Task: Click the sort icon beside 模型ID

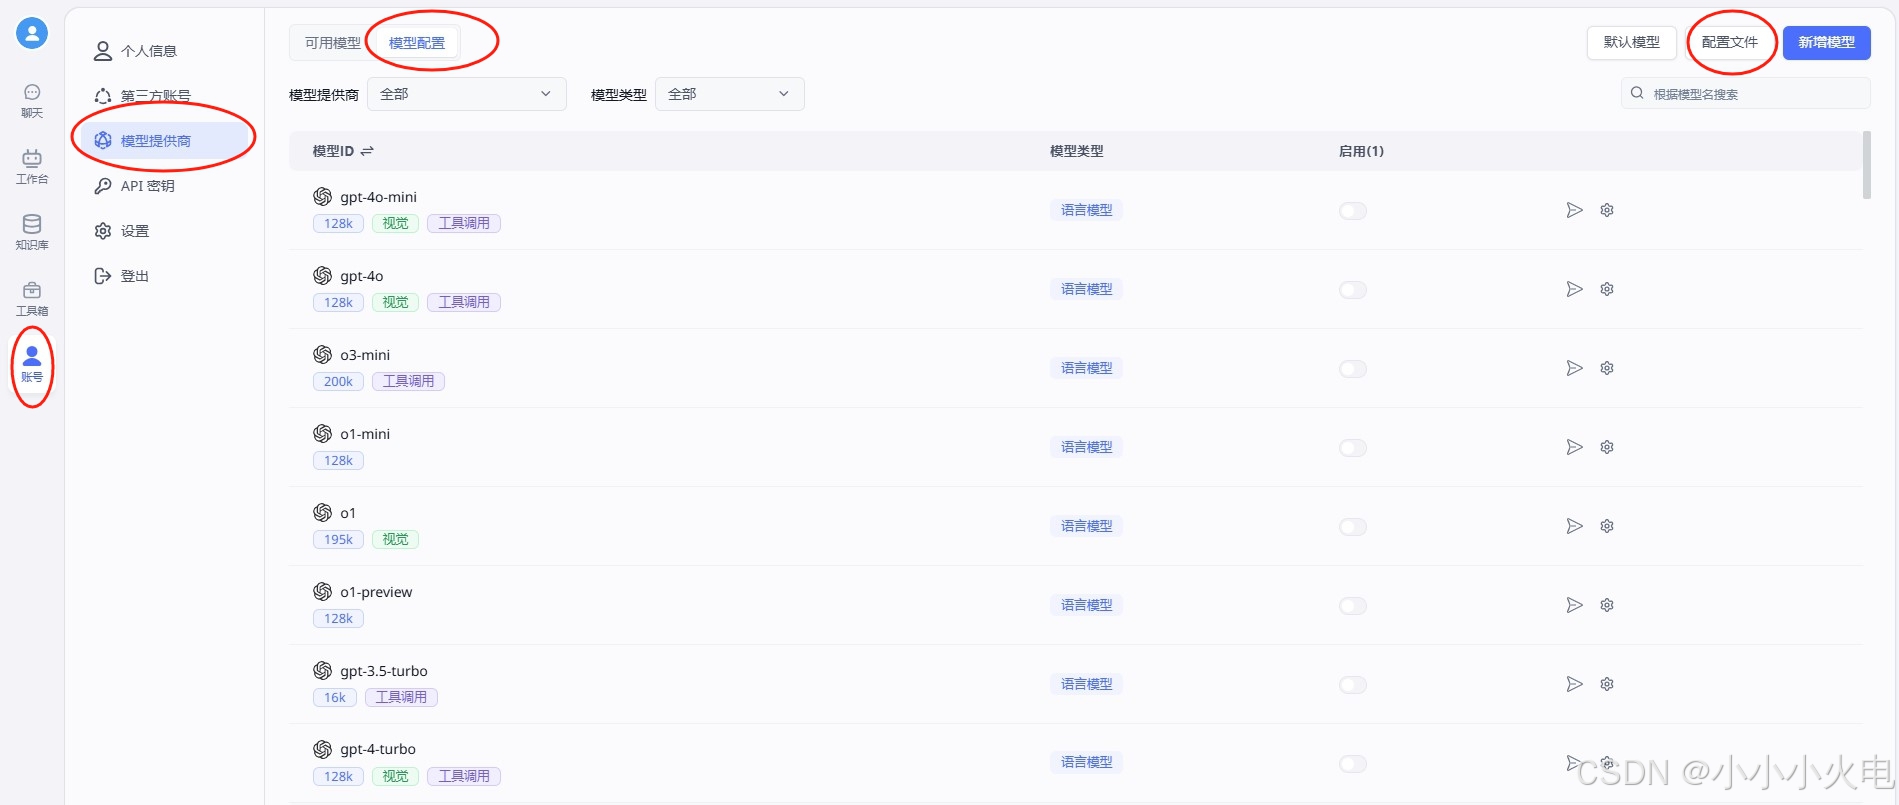Action: point(367,151)
